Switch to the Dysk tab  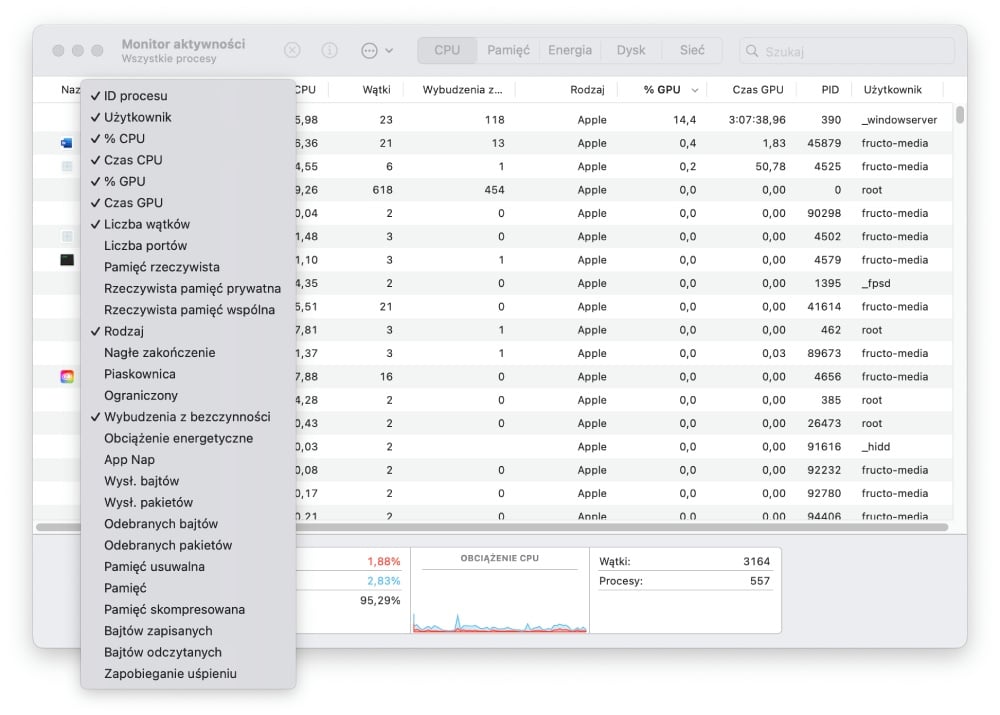point(631,50)
